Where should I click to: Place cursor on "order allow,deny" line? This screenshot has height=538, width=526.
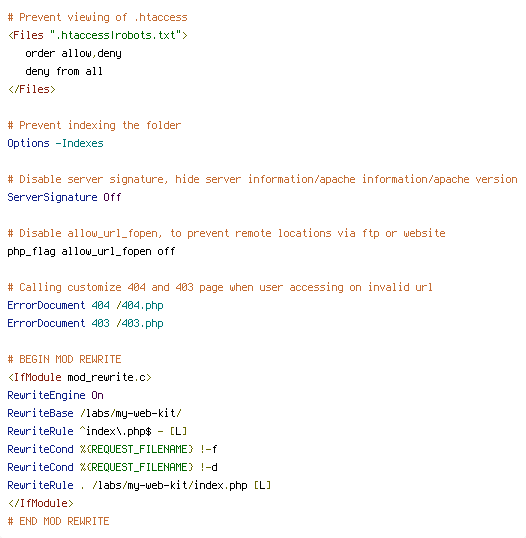73,53
